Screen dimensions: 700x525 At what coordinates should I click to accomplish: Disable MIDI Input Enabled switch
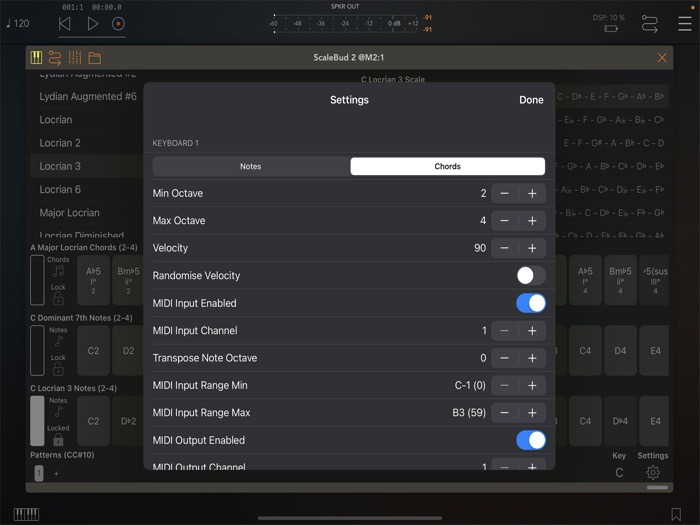(x=531, y=303)
